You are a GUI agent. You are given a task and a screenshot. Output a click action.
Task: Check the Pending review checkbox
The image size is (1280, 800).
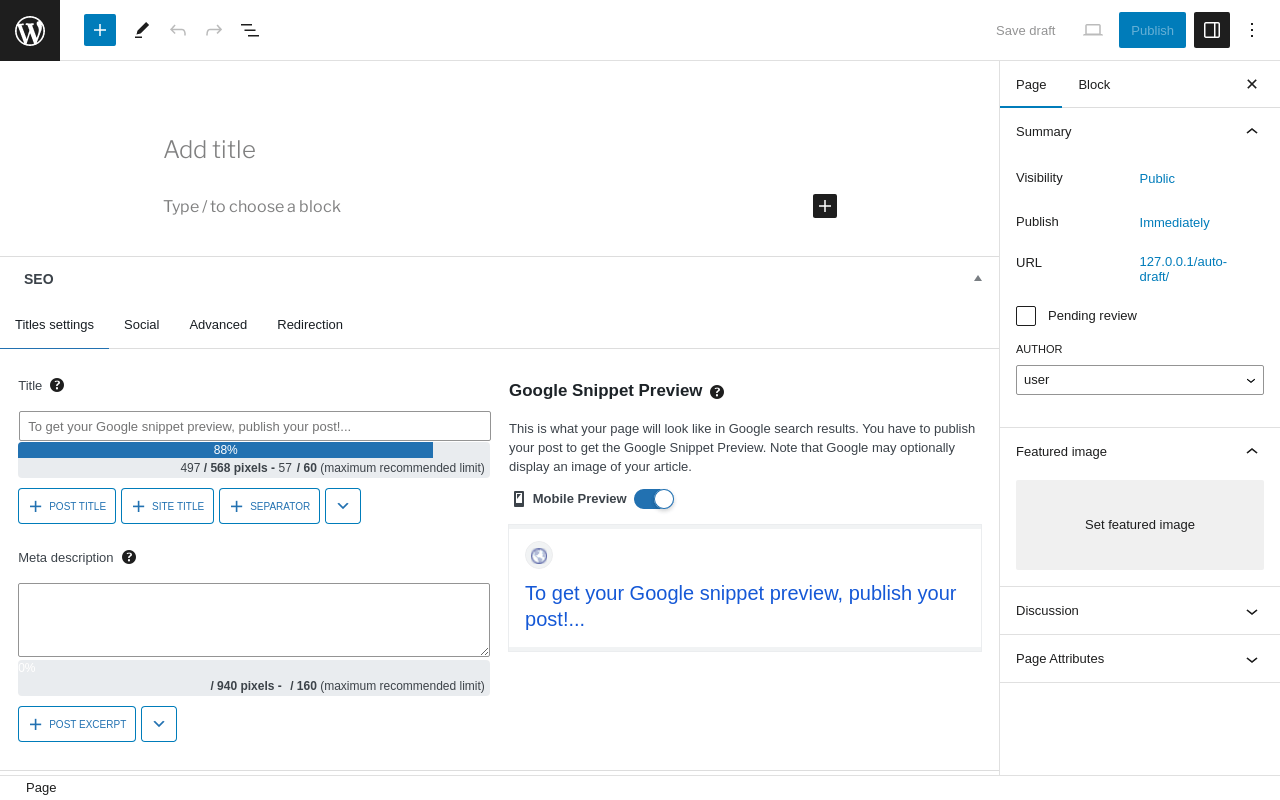tap(1026, 316)
